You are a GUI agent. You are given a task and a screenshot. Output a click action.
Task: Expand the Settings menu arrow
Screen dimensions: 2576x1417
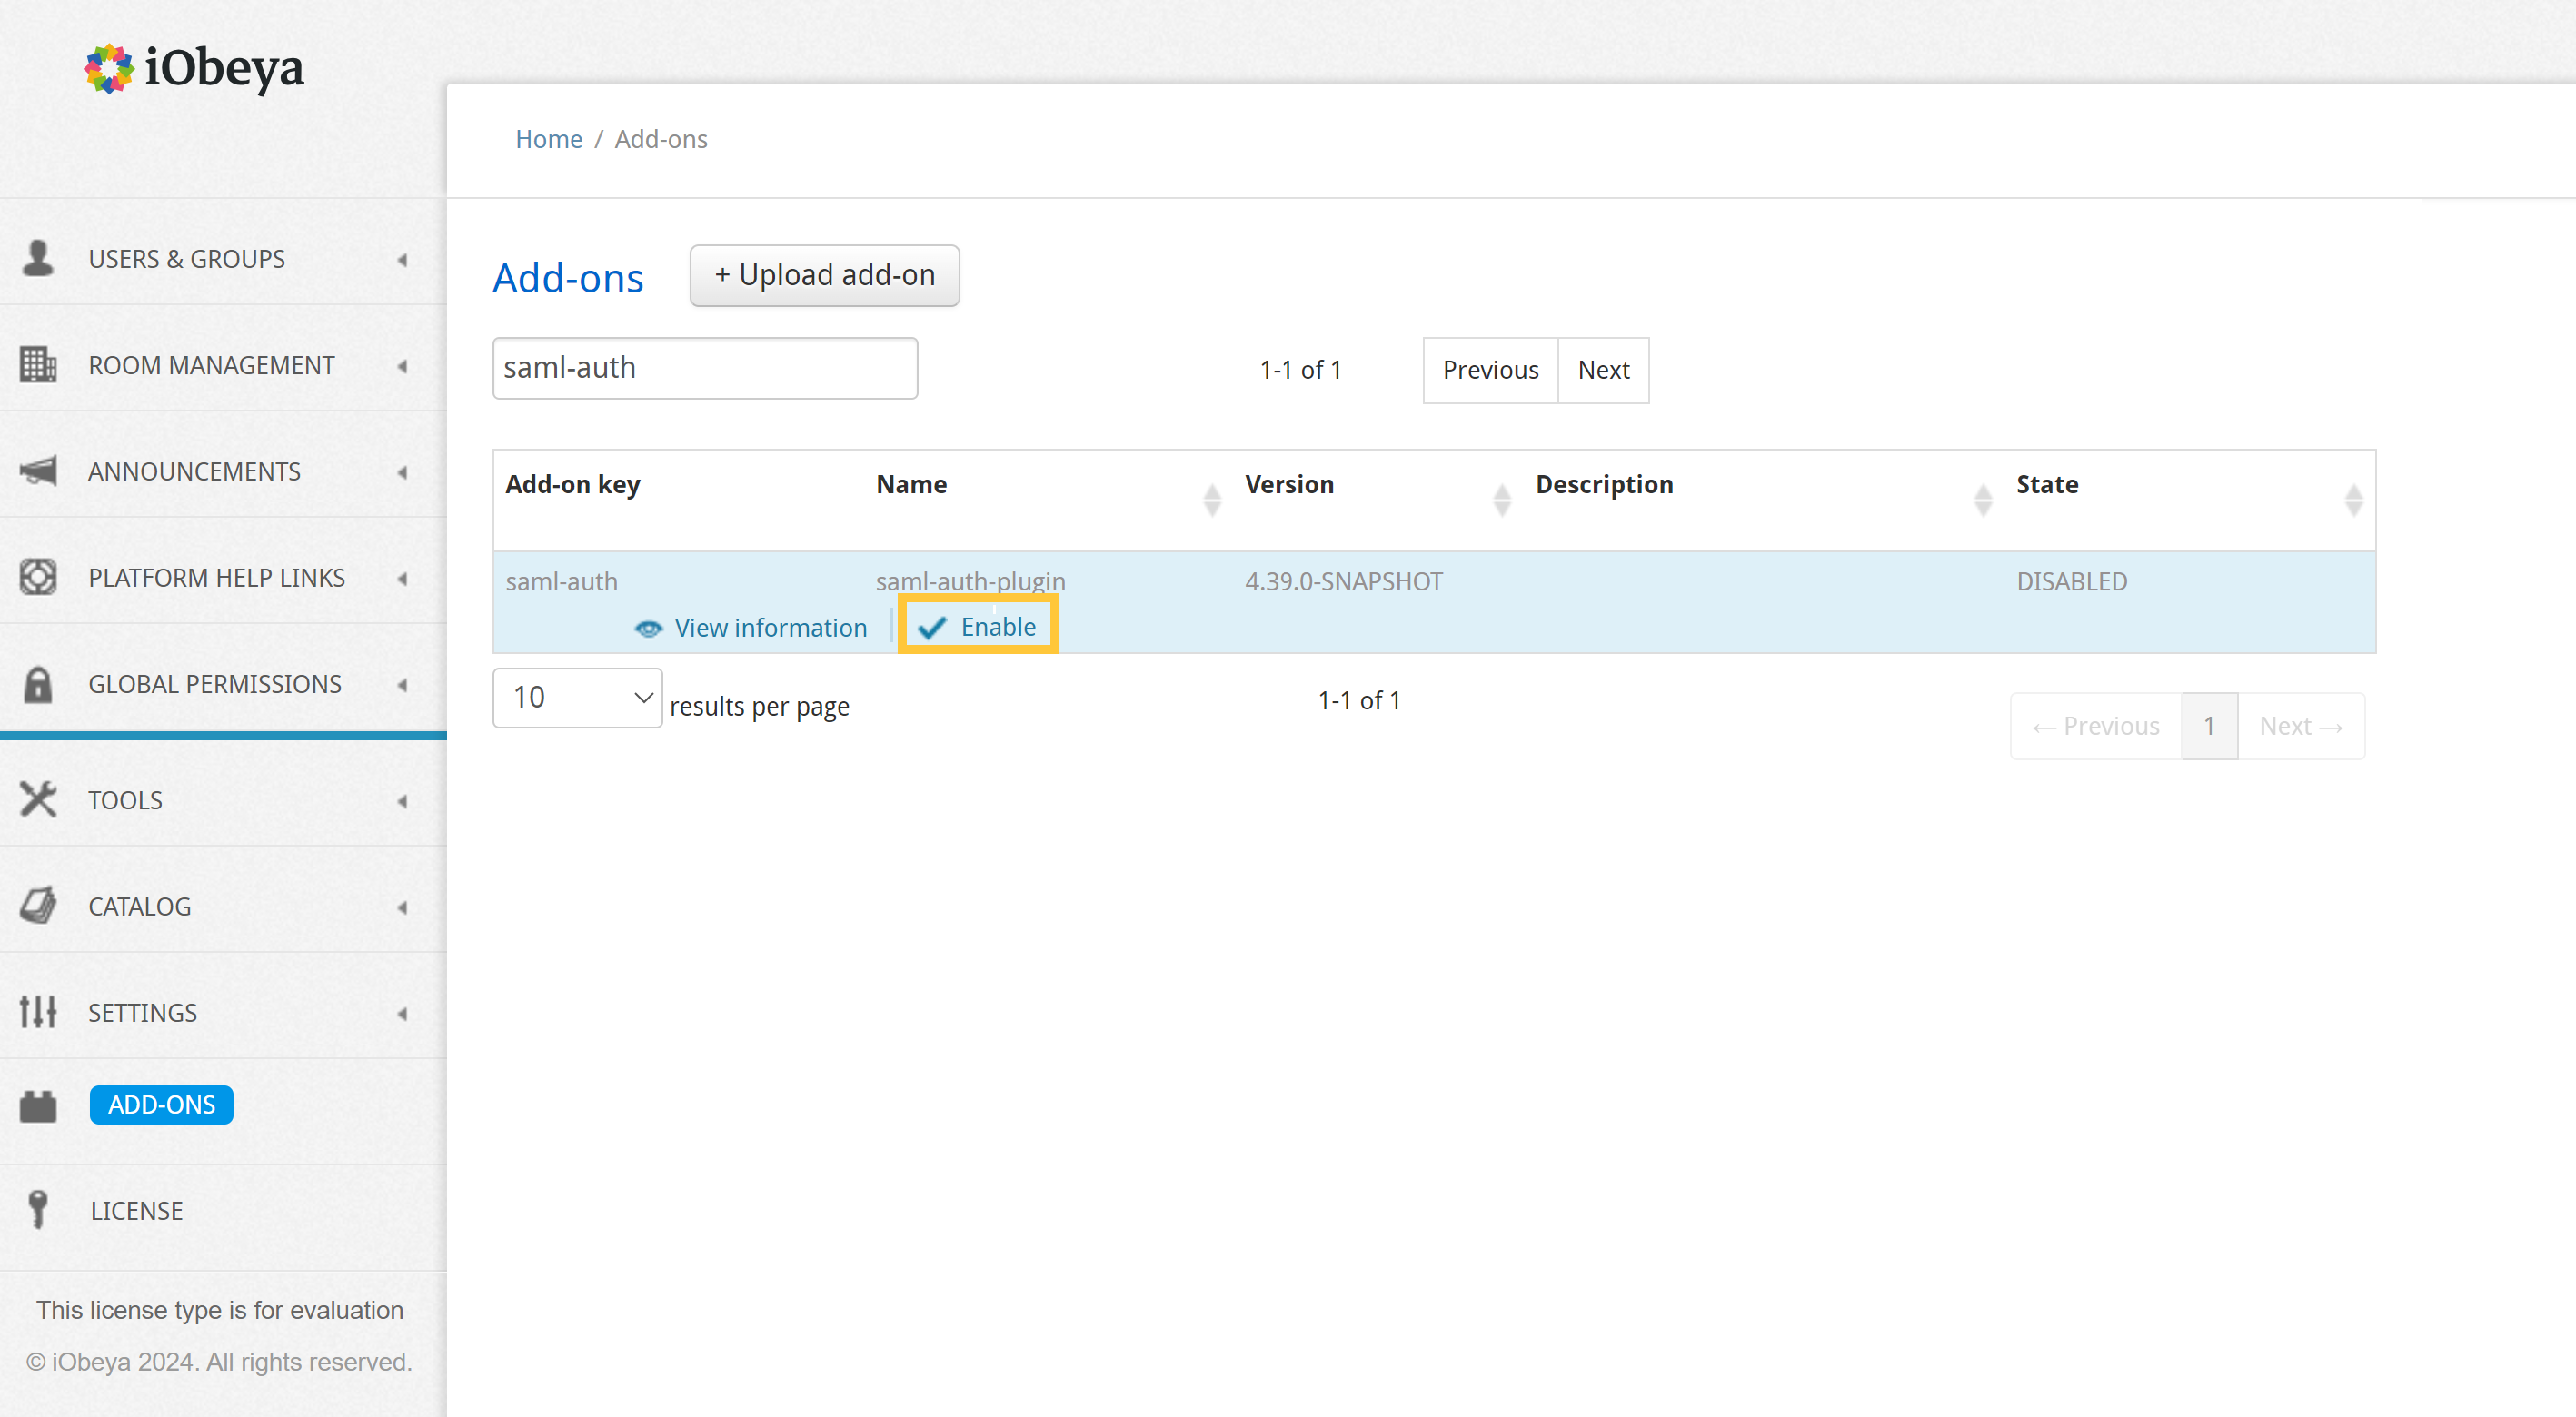click(x=402, y=1013)
